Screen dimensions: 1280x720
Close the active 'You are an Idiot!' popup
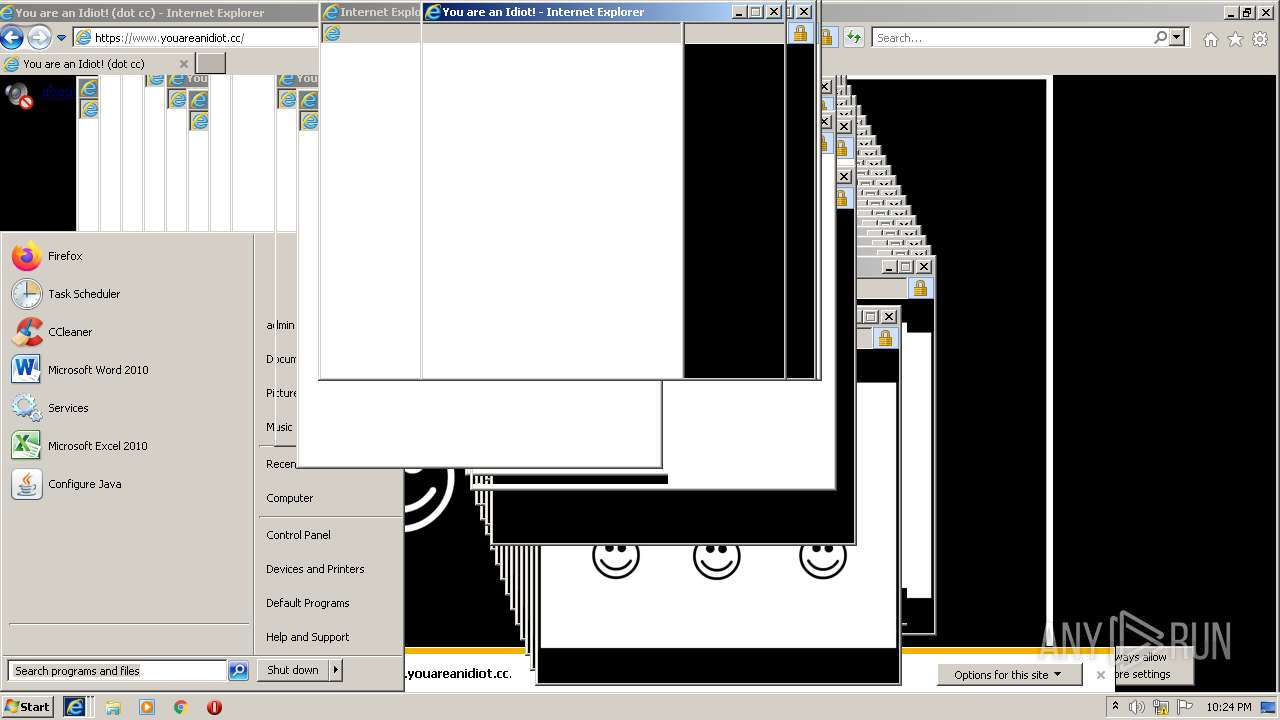(x=773, y=12)
